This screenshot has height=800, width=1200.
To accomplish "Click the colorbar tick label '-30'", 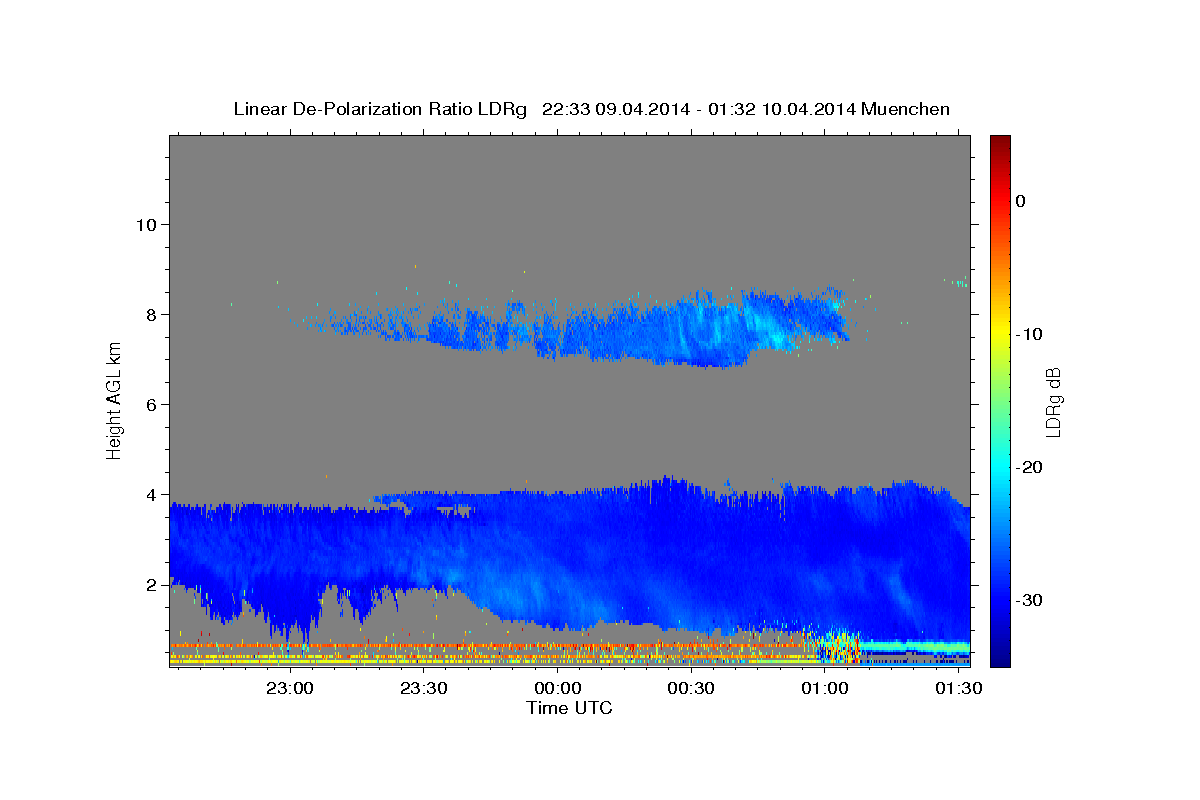I will pos(1029,600).
